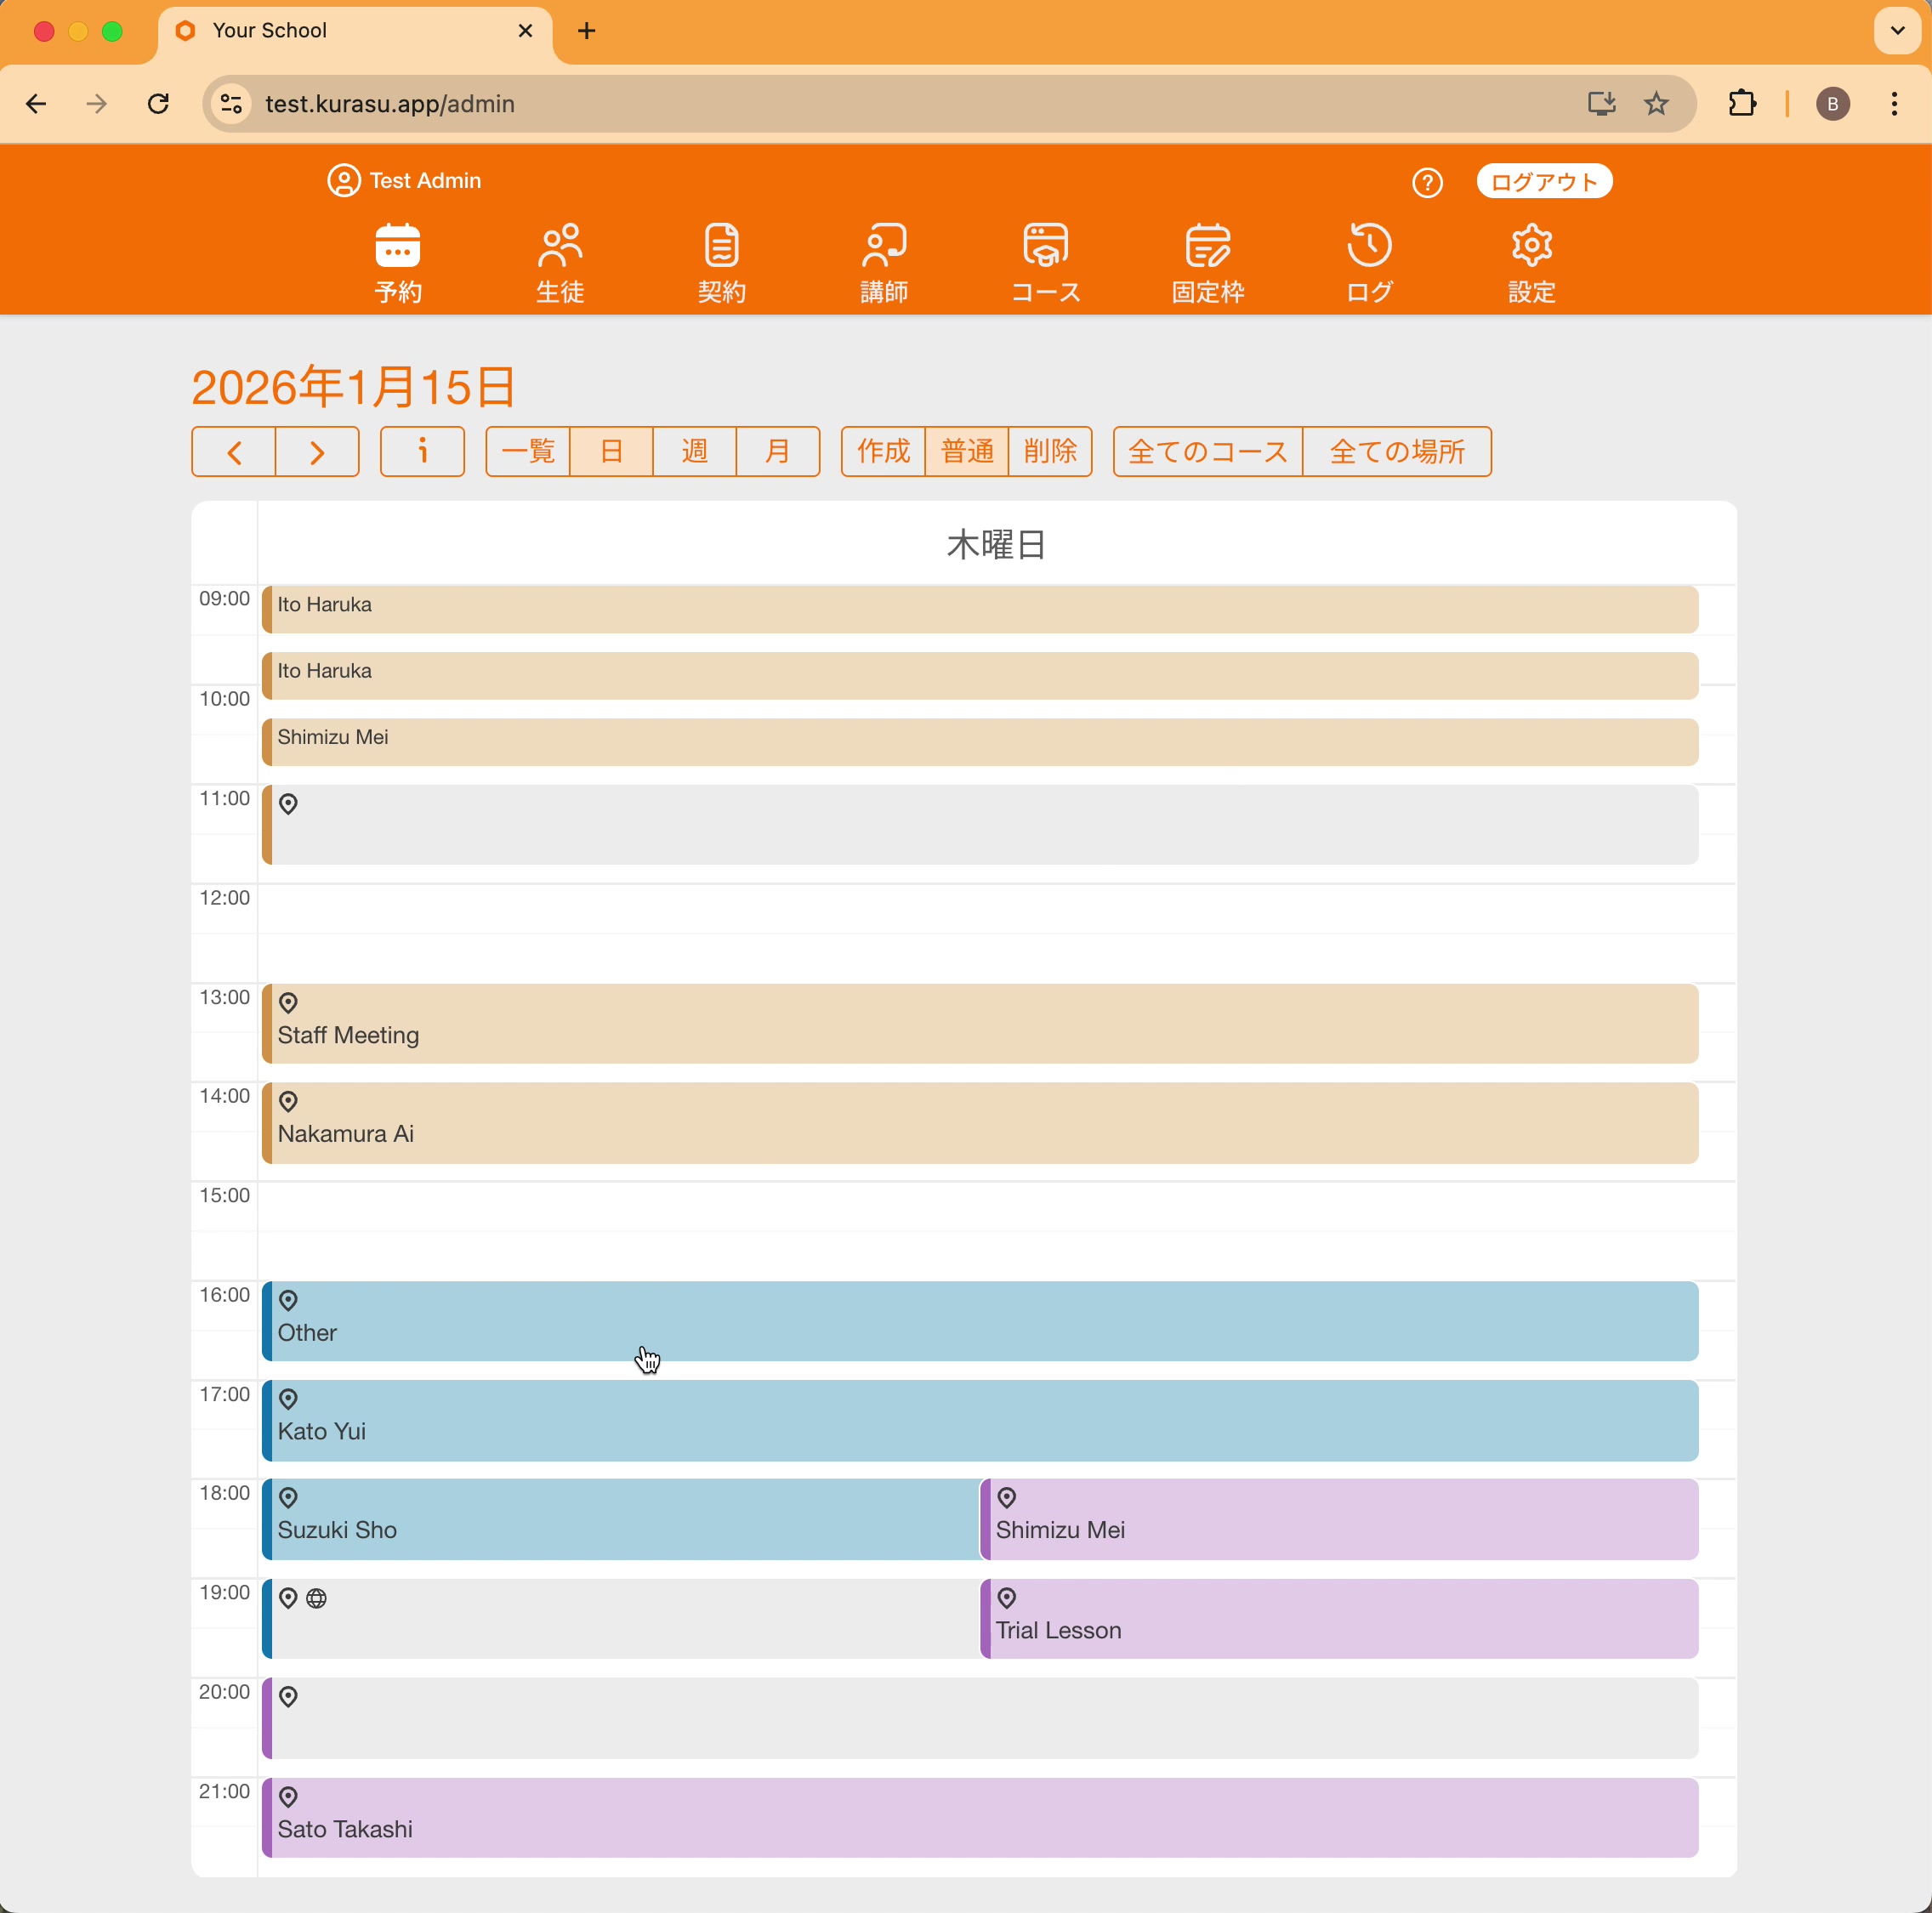The height and width of the screenshot is (1913, 1932).
Task: Switch to 普通 normal mode
Action: click(x=966, y=451)
